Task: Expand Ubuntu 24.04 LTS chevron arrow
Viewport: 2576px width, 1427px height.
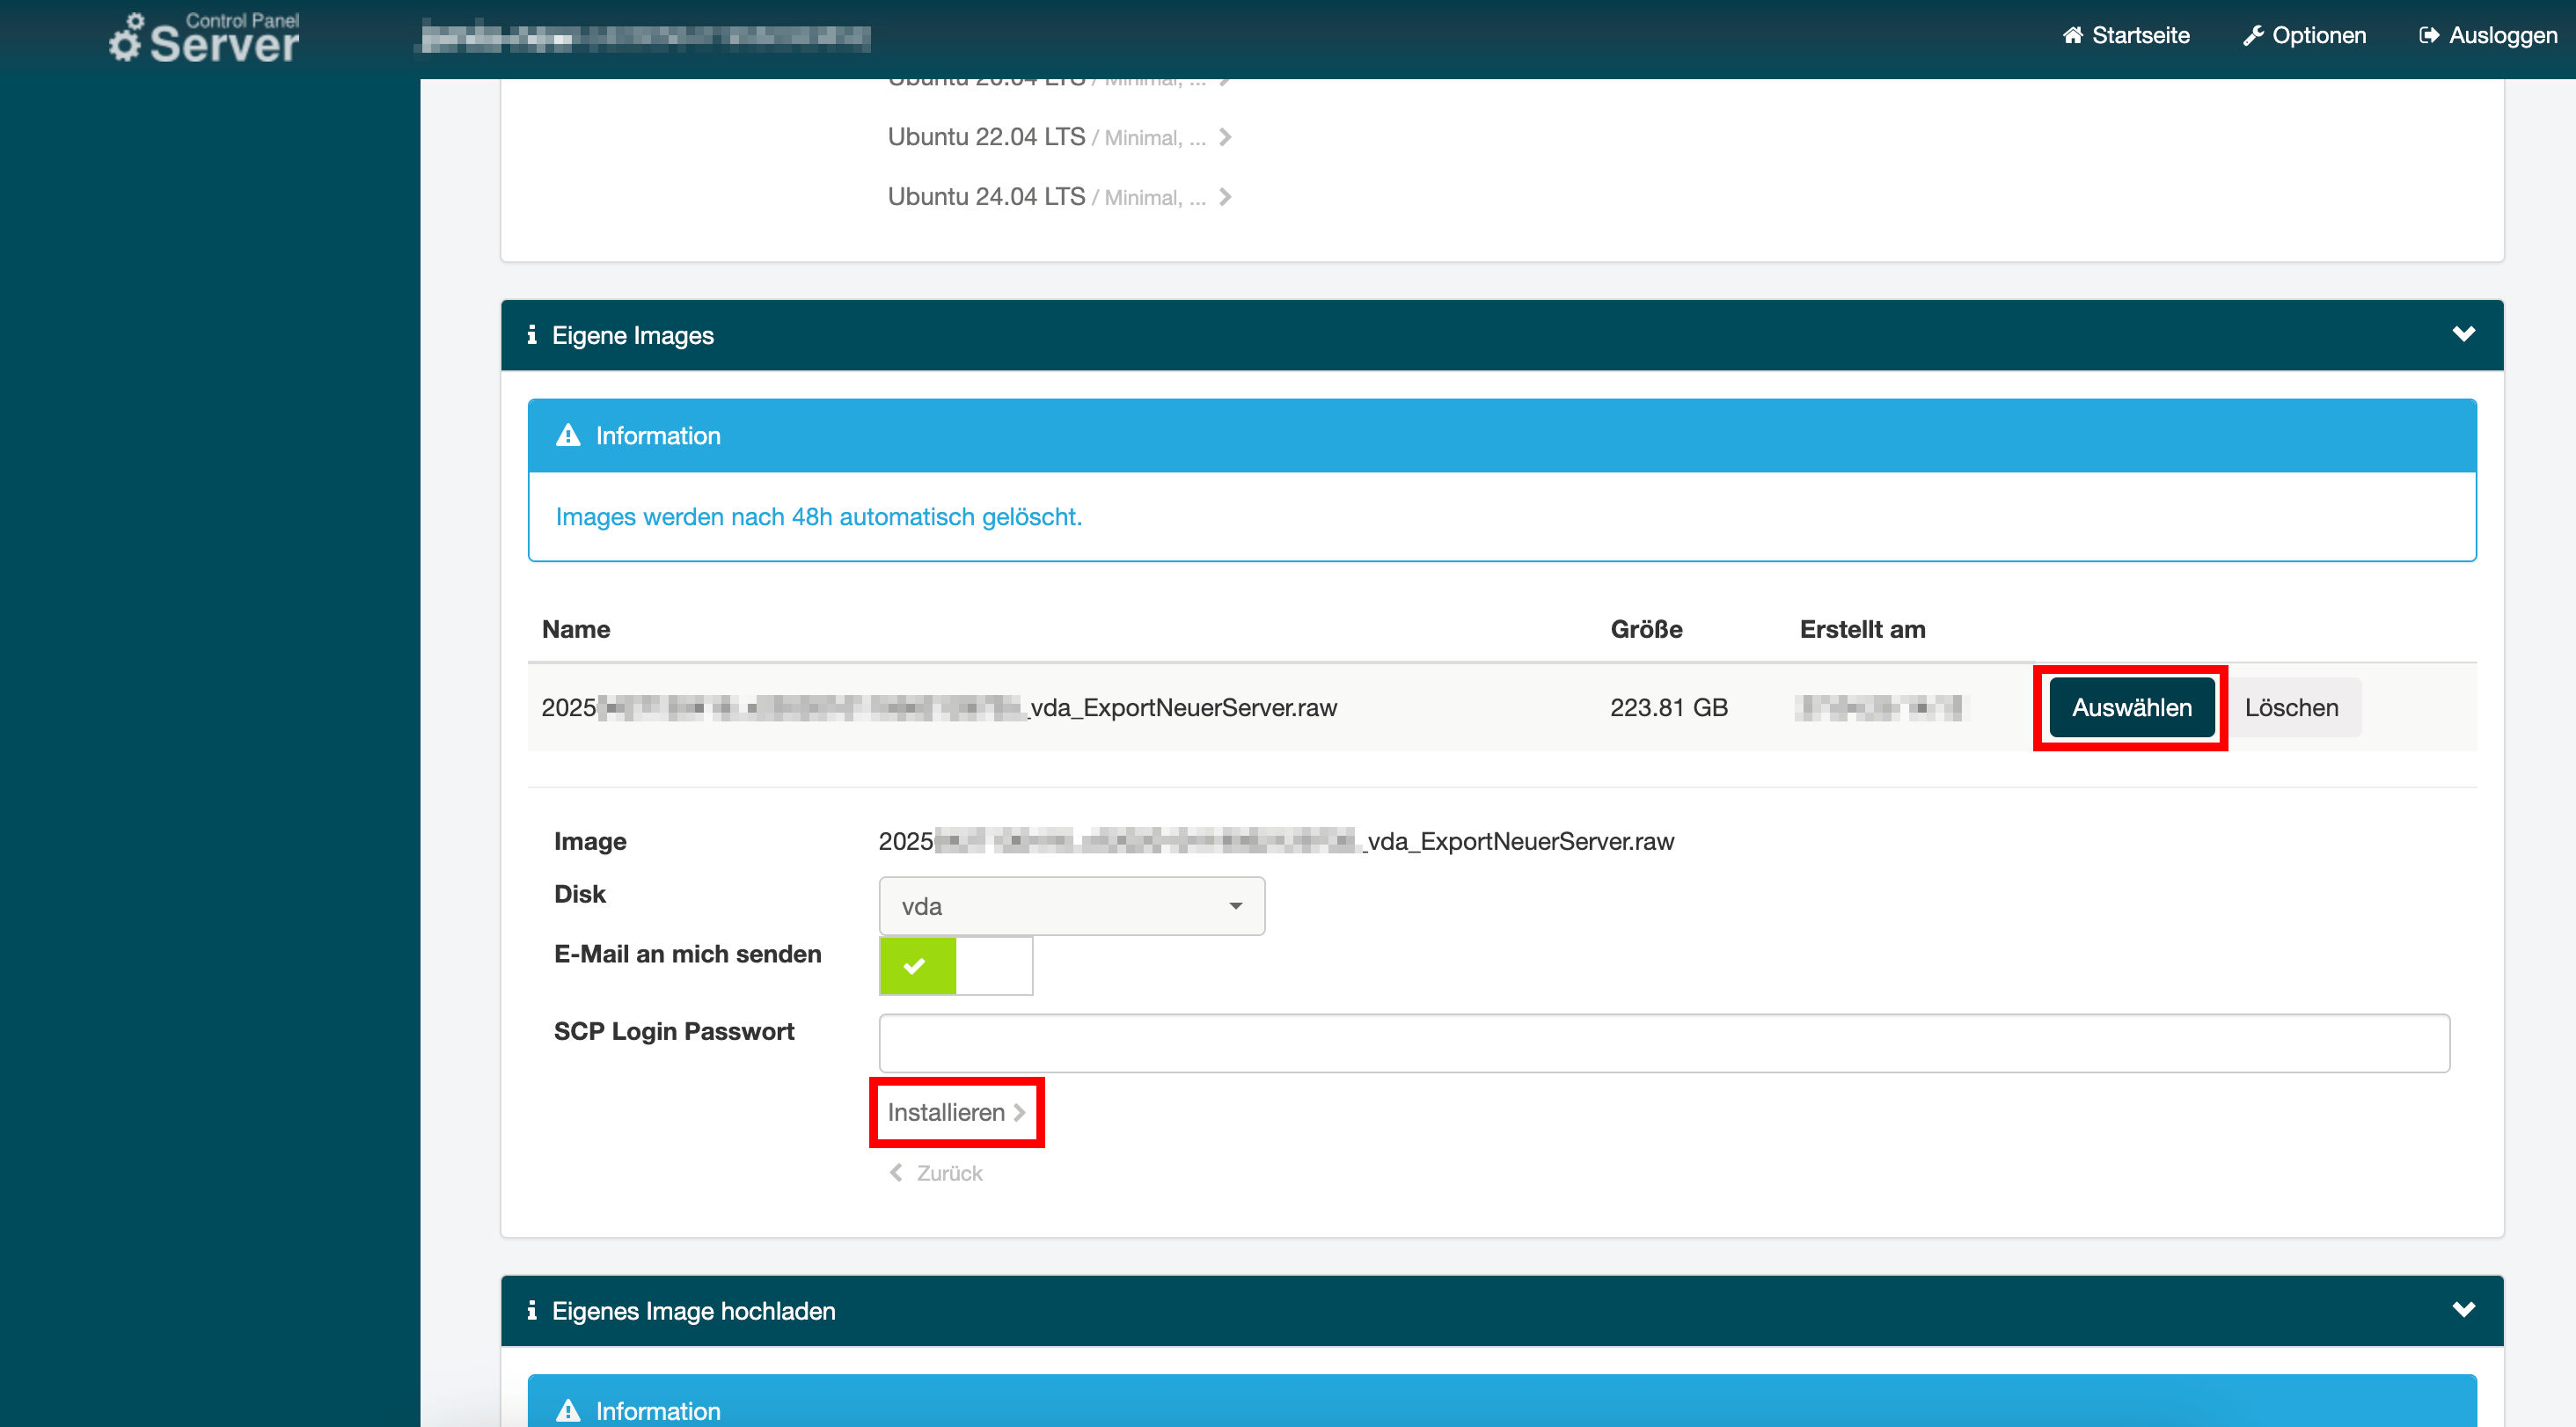Action: (x=1225, y=197)
